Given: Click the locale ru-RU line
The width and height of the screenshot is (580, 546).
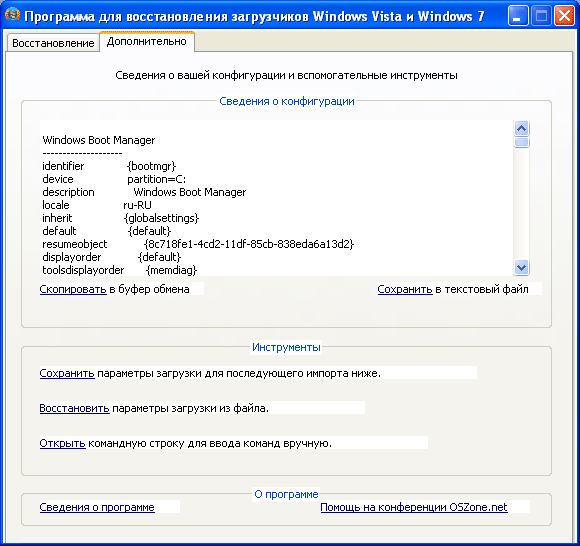Looking at the screenshot, I should [97, 205].
